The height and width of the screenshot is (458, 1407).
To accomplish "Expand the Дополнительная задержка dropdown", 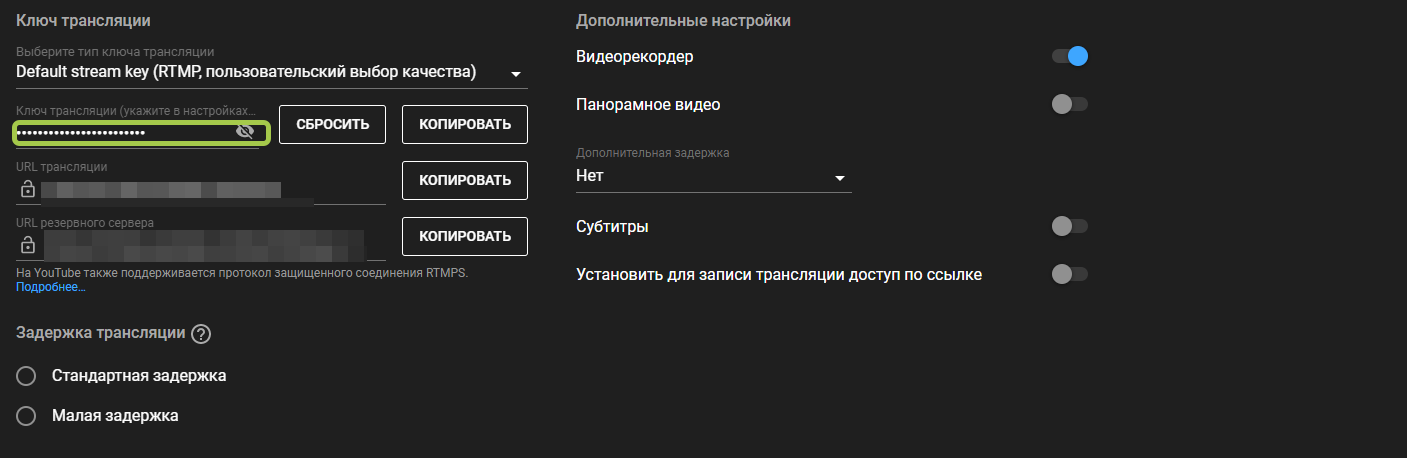I will pos(713,177).
